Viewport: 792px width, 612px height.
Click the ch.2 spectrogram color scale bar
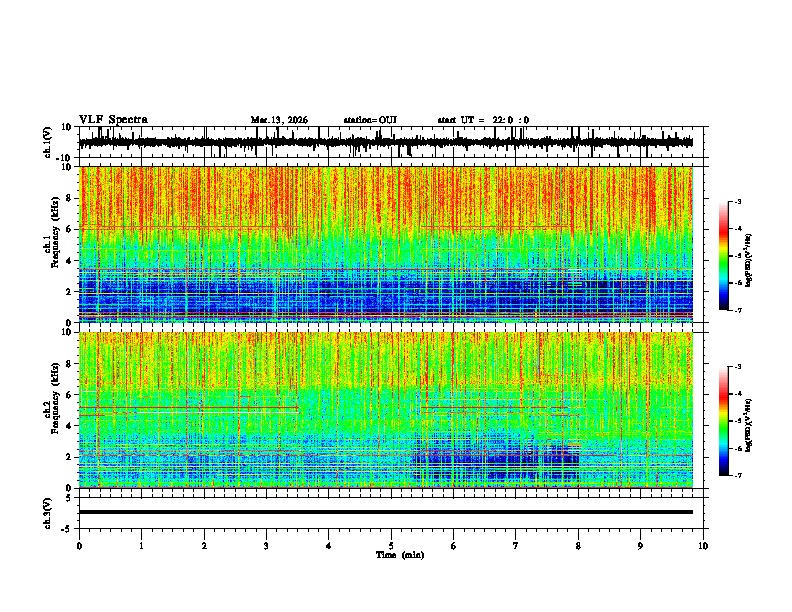(723, 421)
